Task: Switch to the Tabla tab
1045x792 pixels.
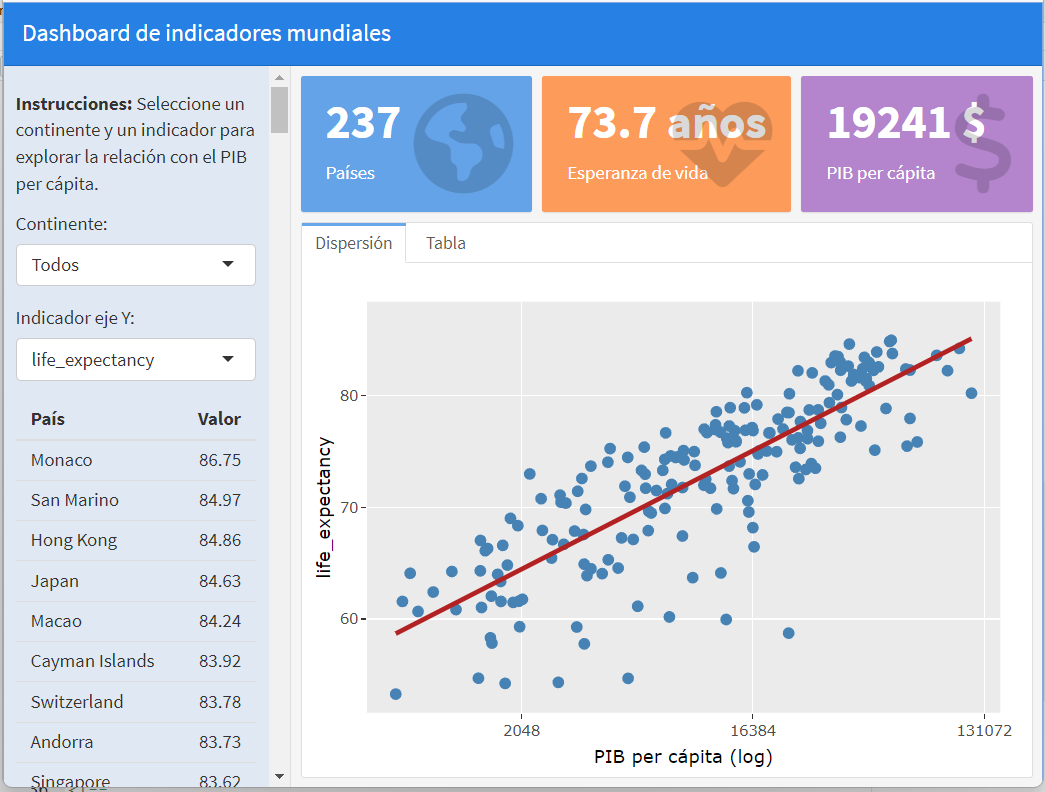Action: (x=446, y=243)
